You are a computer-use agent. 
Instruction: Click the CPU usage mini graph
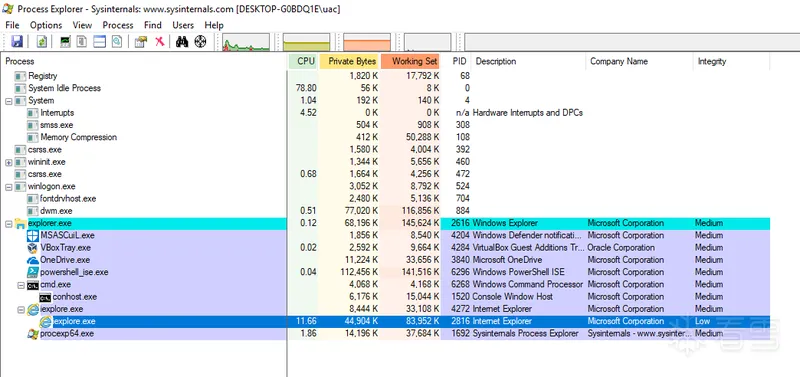pyautogui.click(x=246, y=42)
